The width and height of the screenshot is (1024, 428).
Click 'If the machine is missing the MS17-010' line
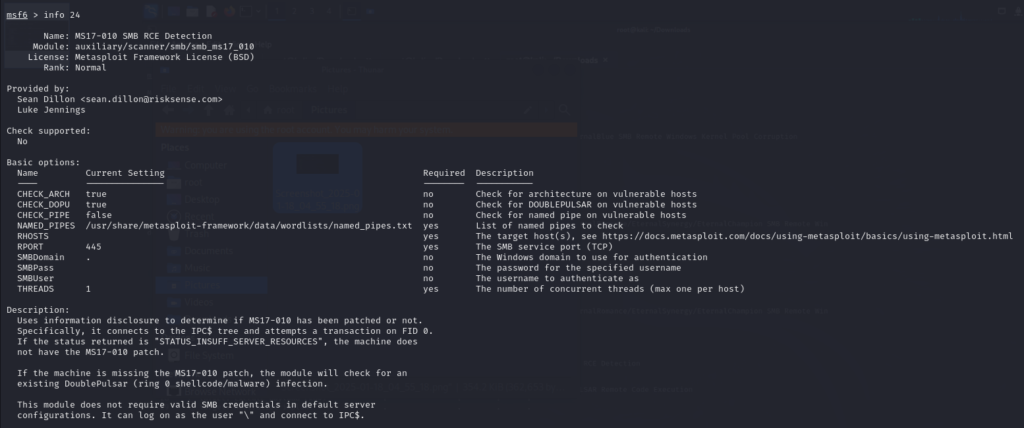coord(212,373)
